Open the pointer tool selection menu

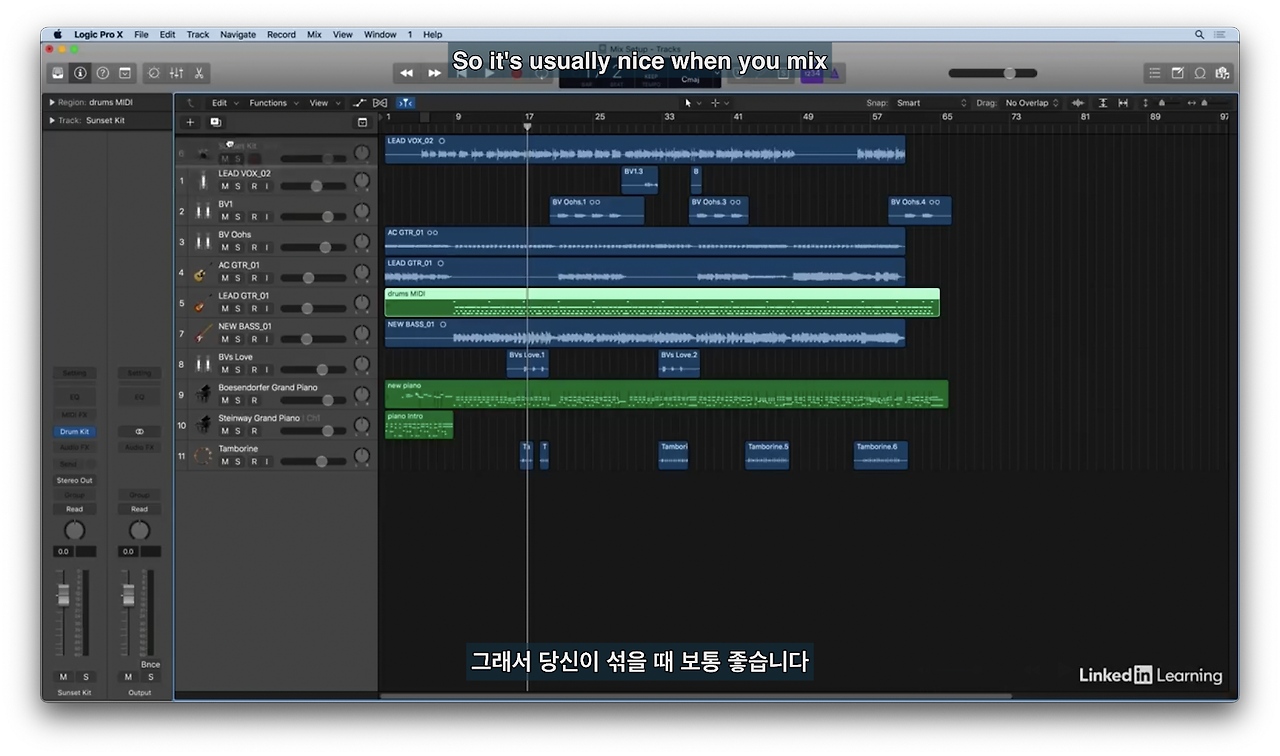[692, 103]
